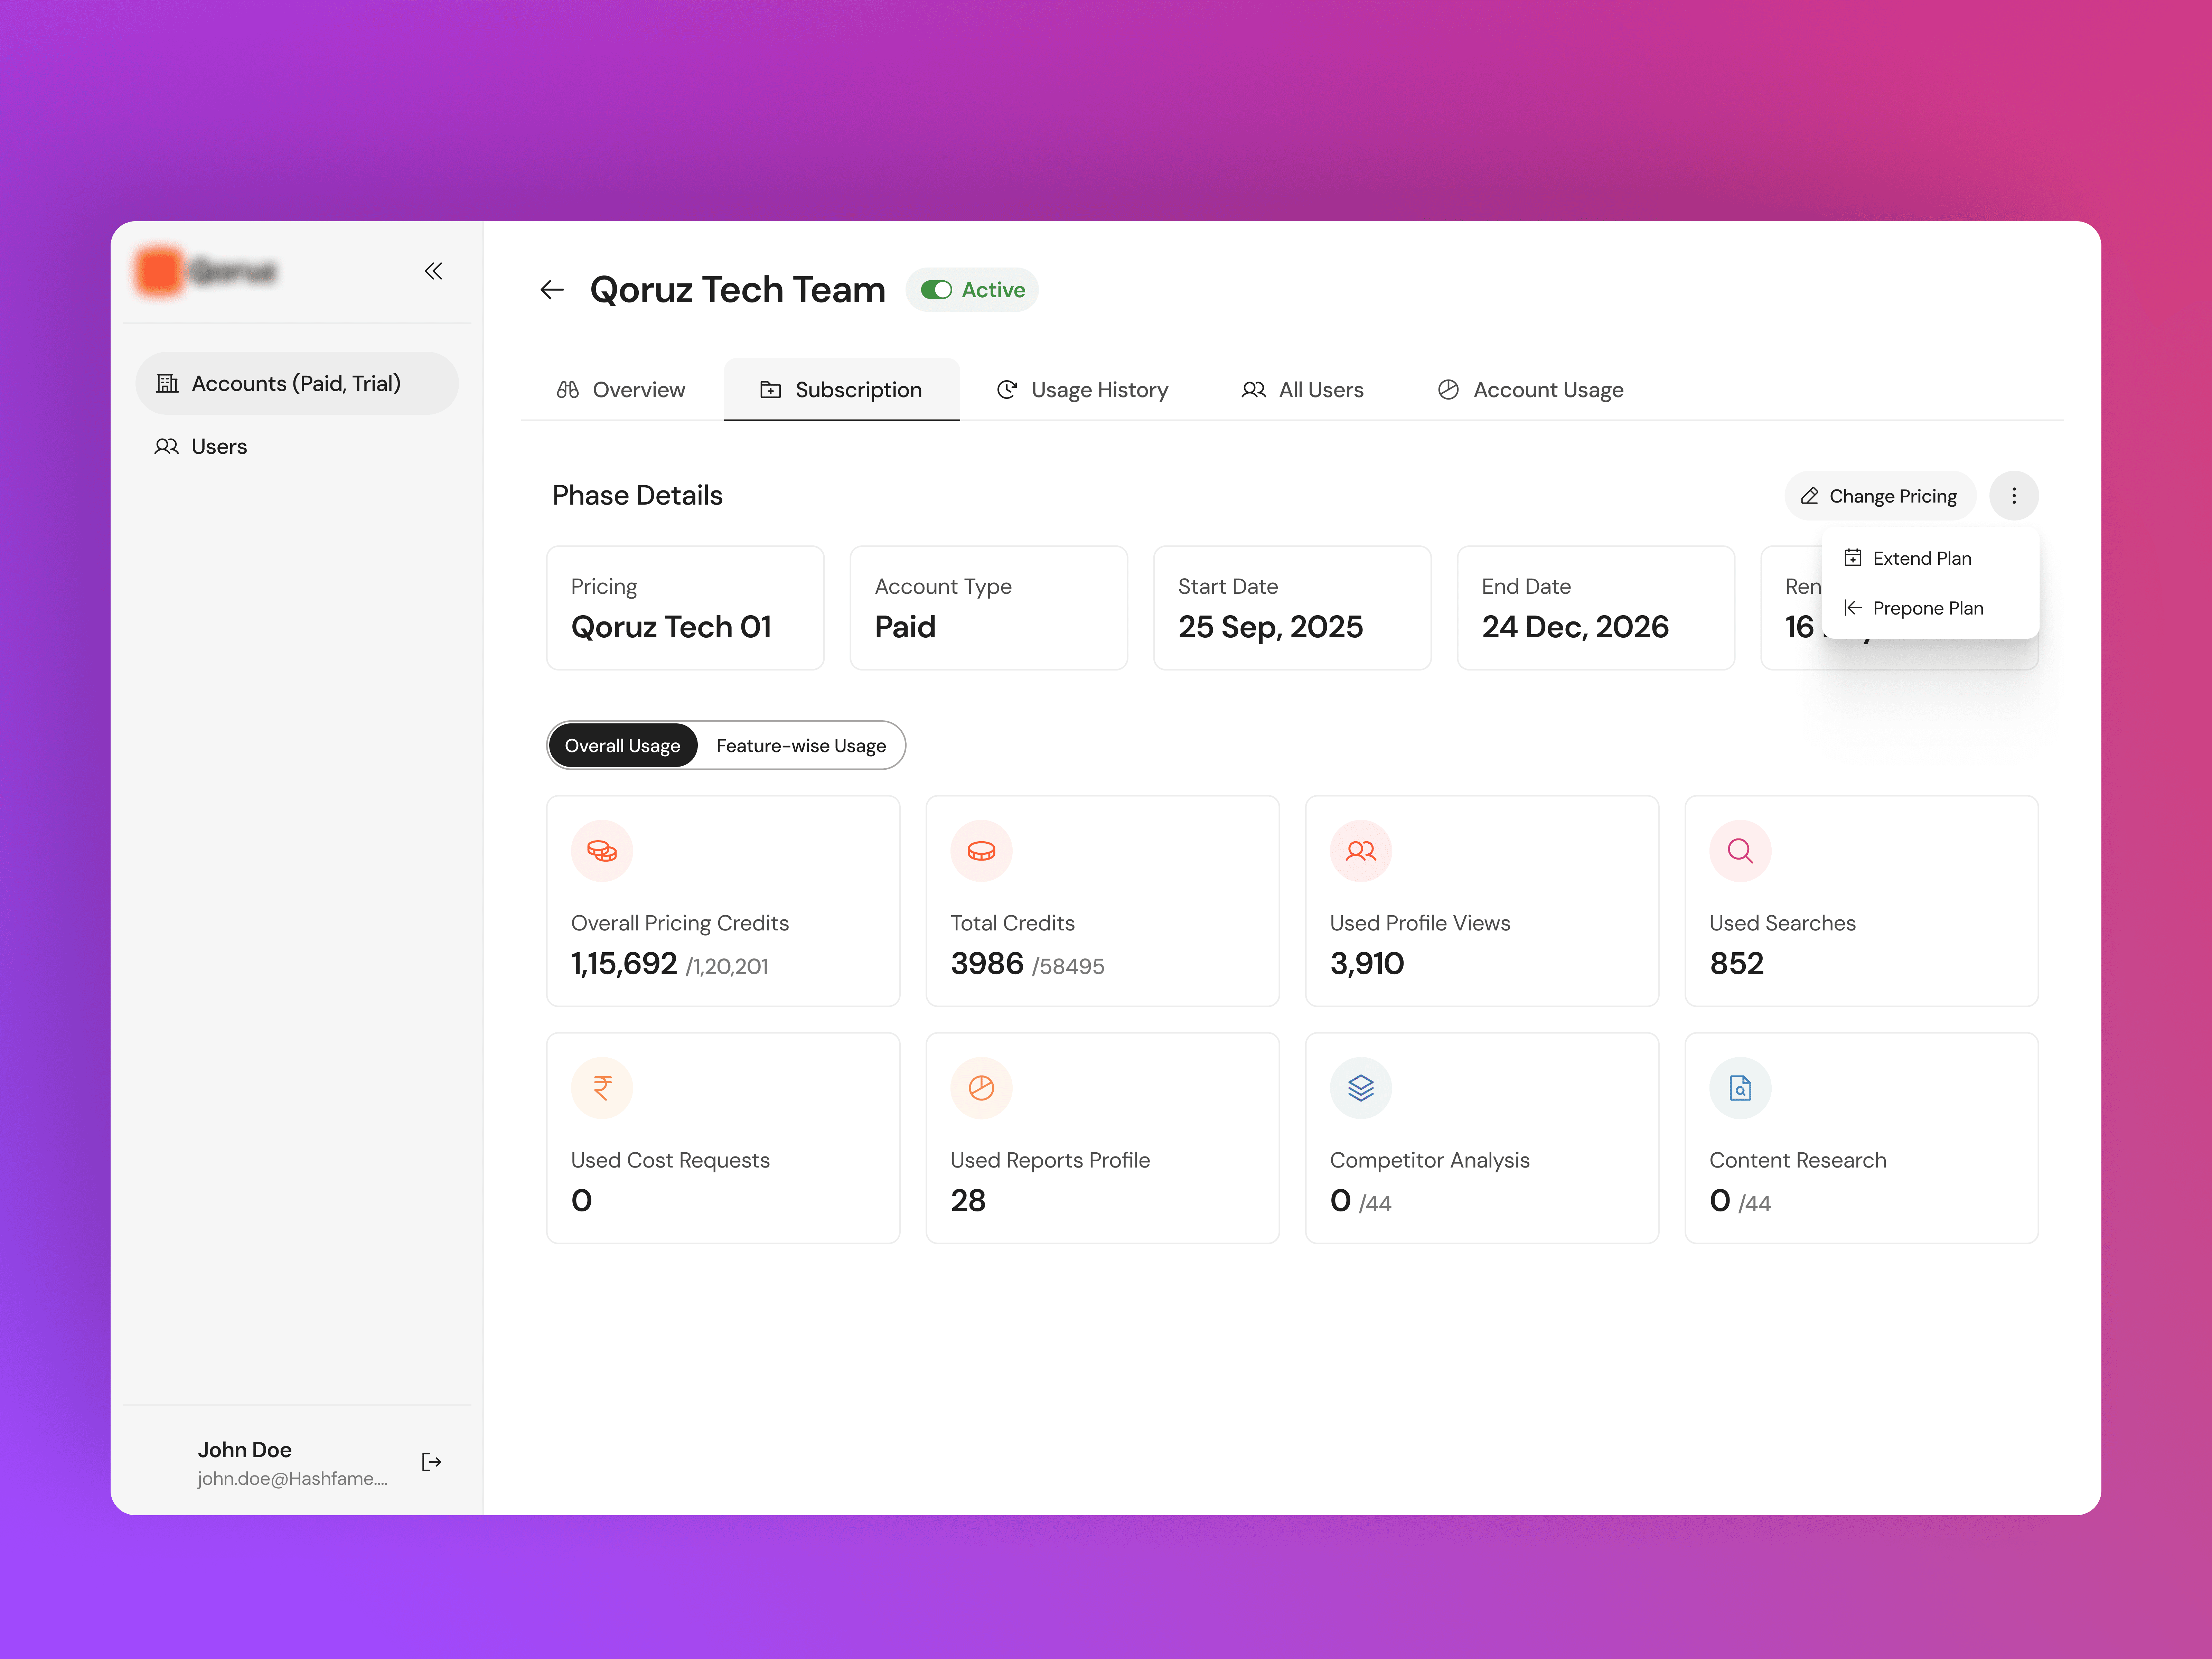
Task: Switch to Feature-wise Usage view
Action: point(801,746)
